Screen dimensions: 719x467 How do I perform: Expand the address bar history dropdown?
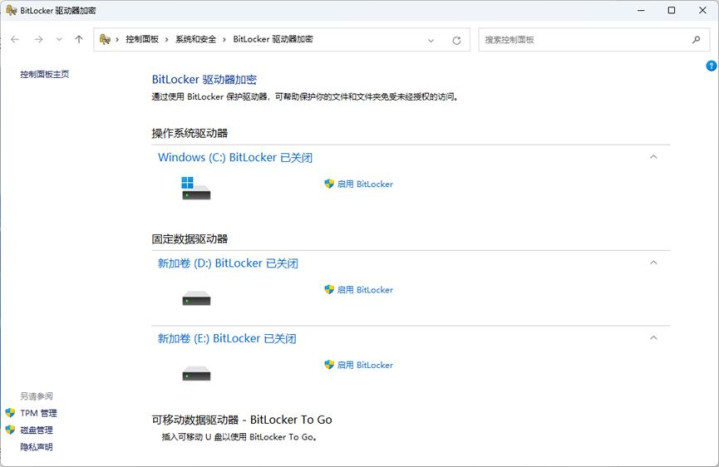pos(431,40)
